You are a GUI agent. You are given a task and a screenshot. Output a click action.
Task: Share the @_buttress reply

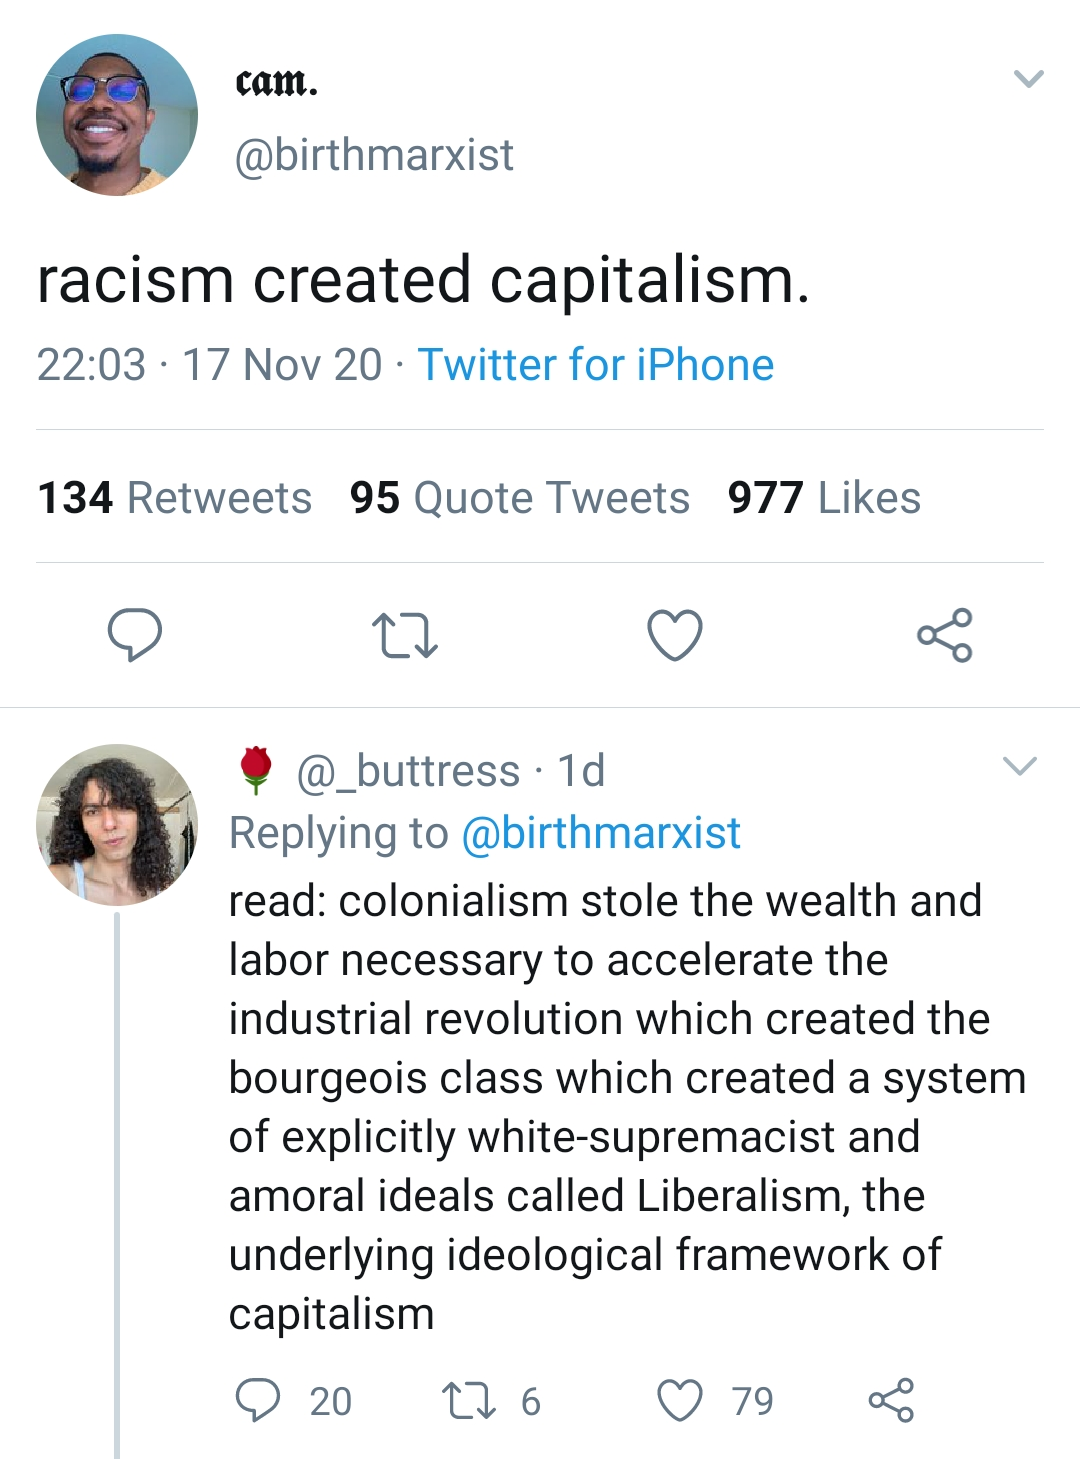coord(891,1400)
